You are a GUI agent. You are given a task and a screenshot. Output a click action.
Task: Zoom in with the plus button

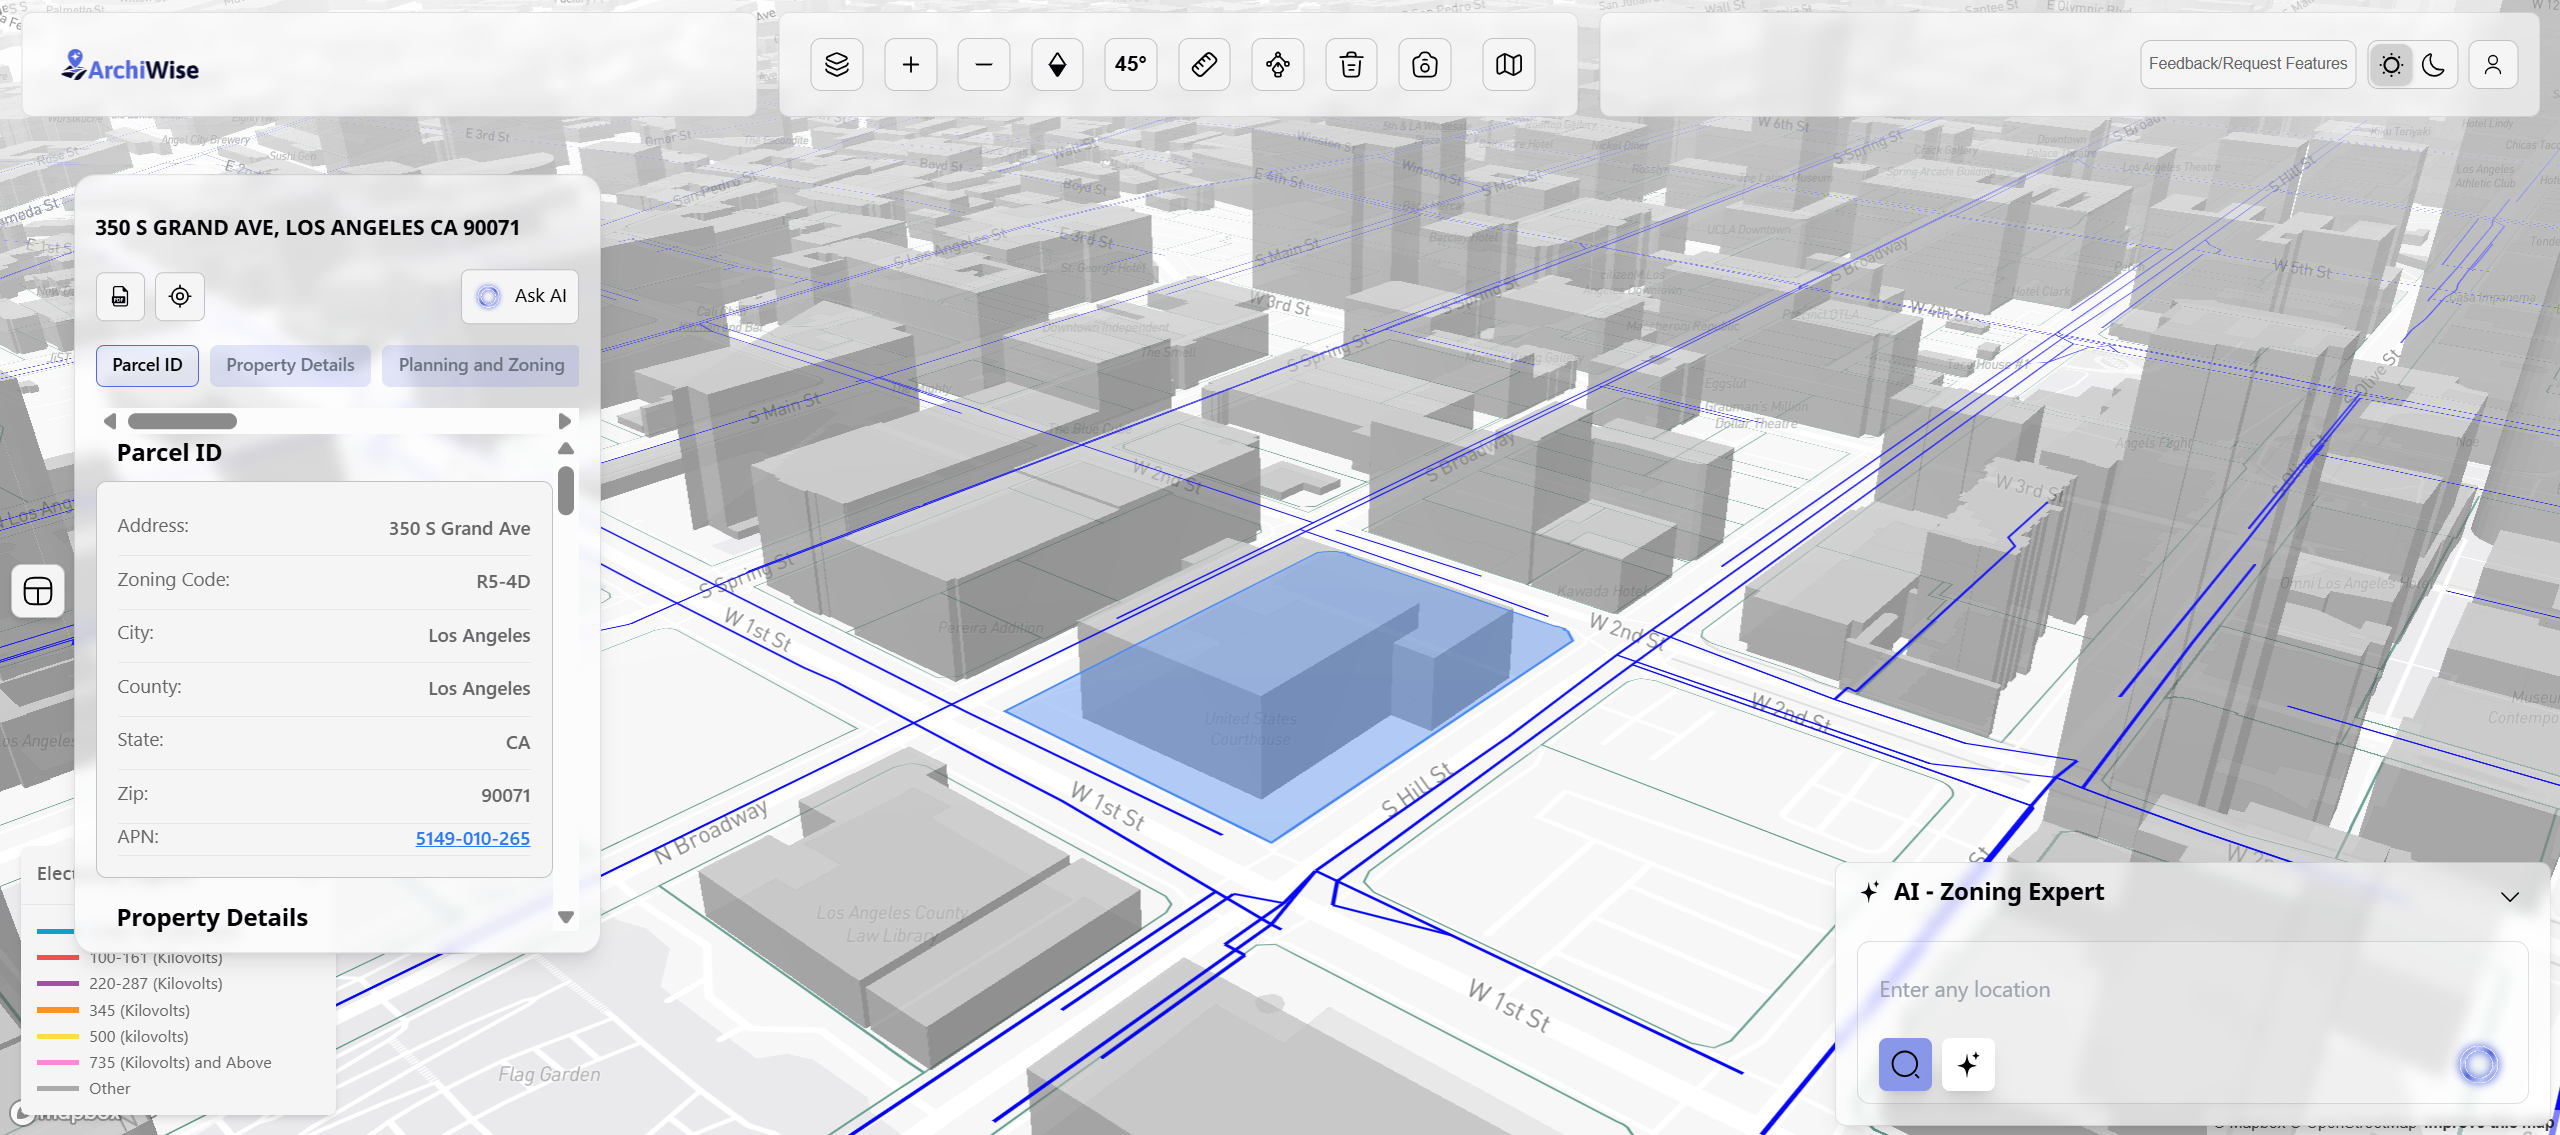click(x=910, y=65)
